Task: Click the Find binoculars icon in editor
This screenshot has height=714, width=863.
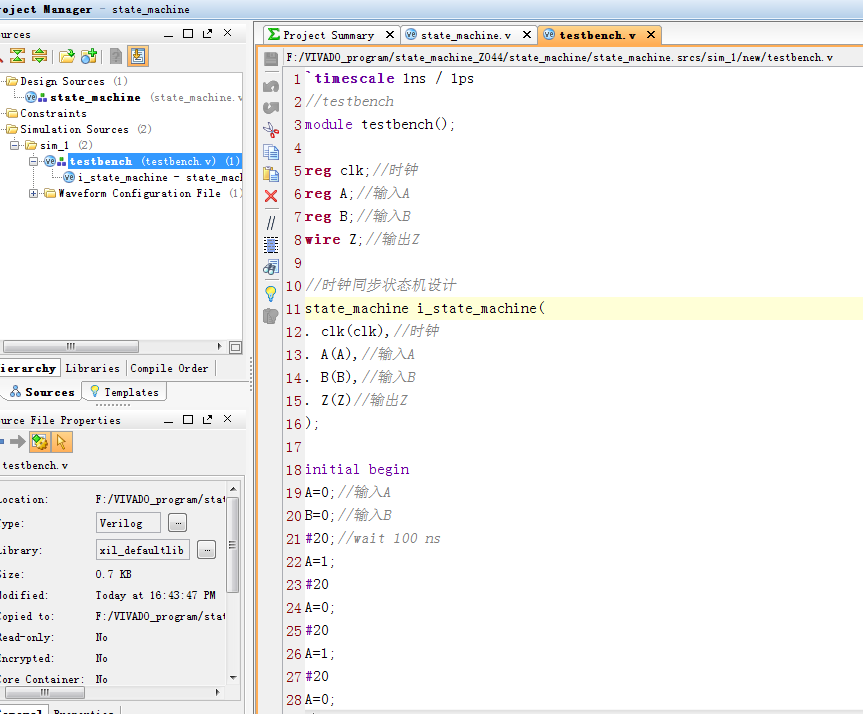Action: click(271, 268)
